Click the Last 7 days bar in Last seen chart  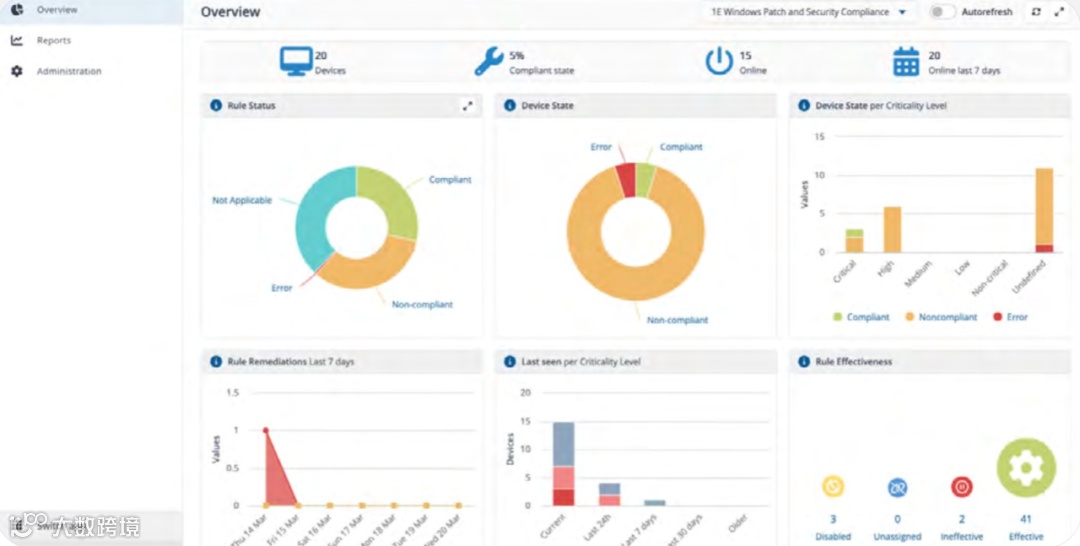tap(655, 503)
